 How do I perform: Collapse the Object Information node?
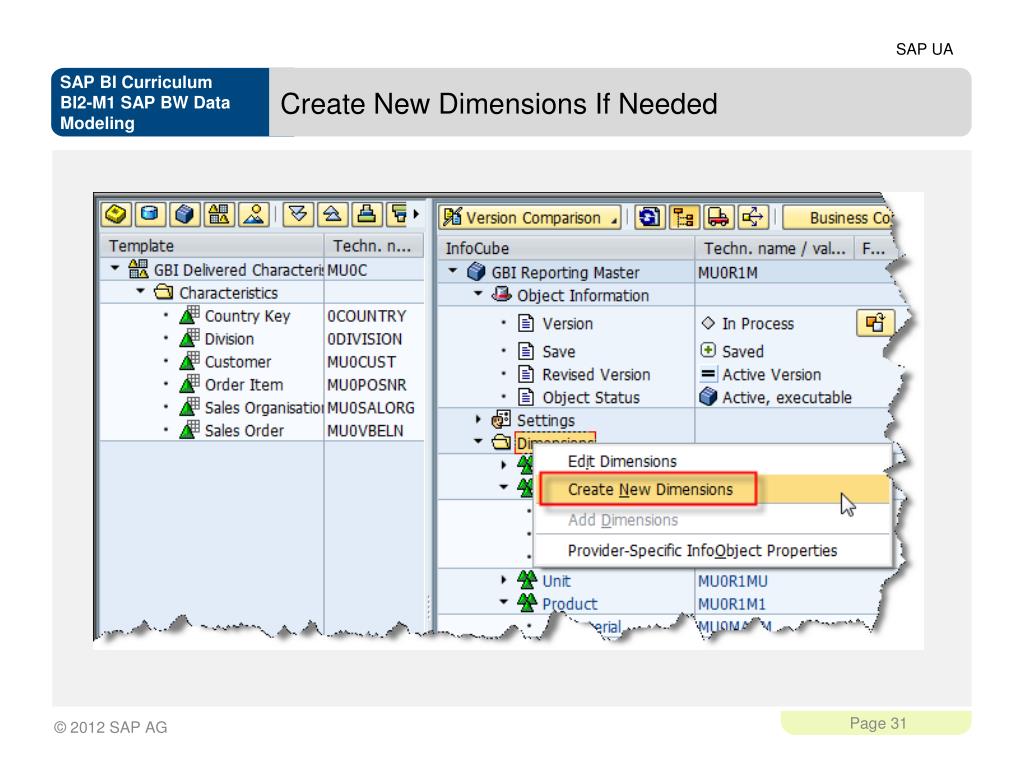point(478,294)
